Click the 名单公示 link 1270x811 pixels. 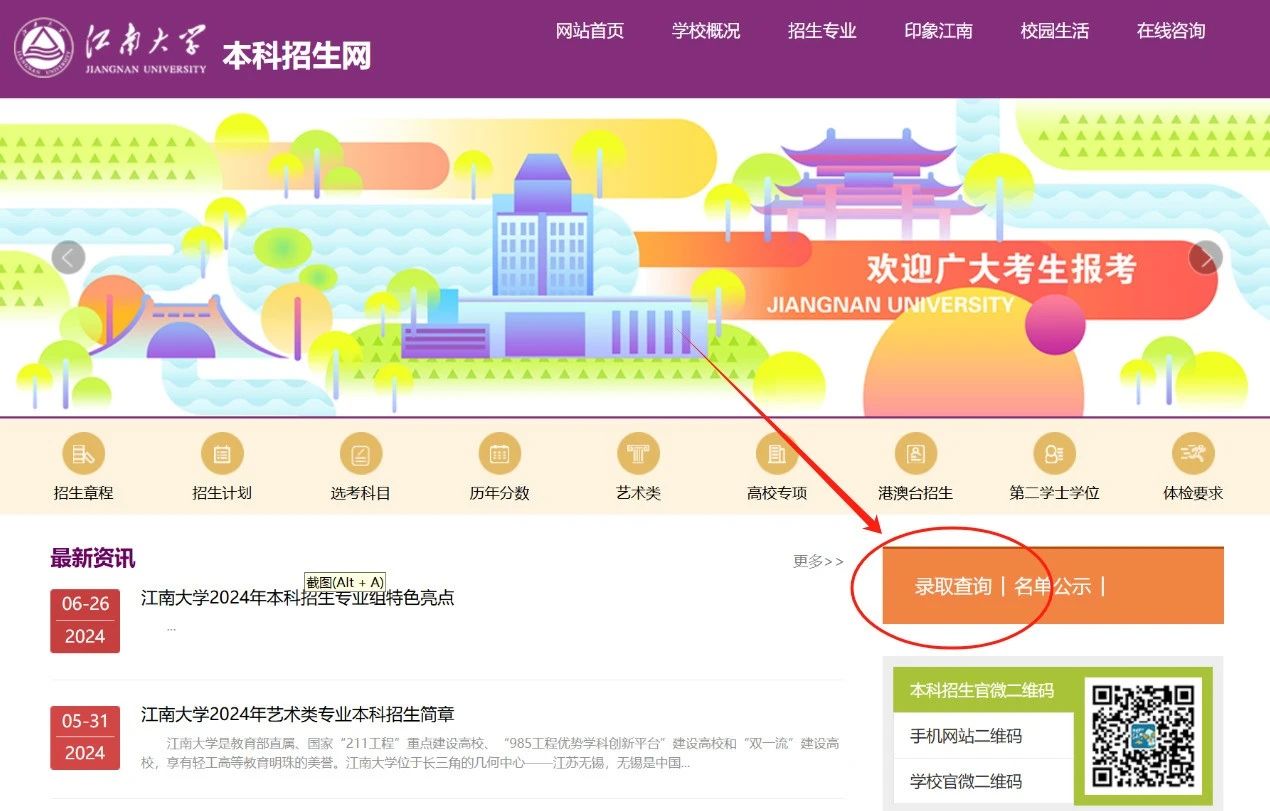(x=1052, y=587)
